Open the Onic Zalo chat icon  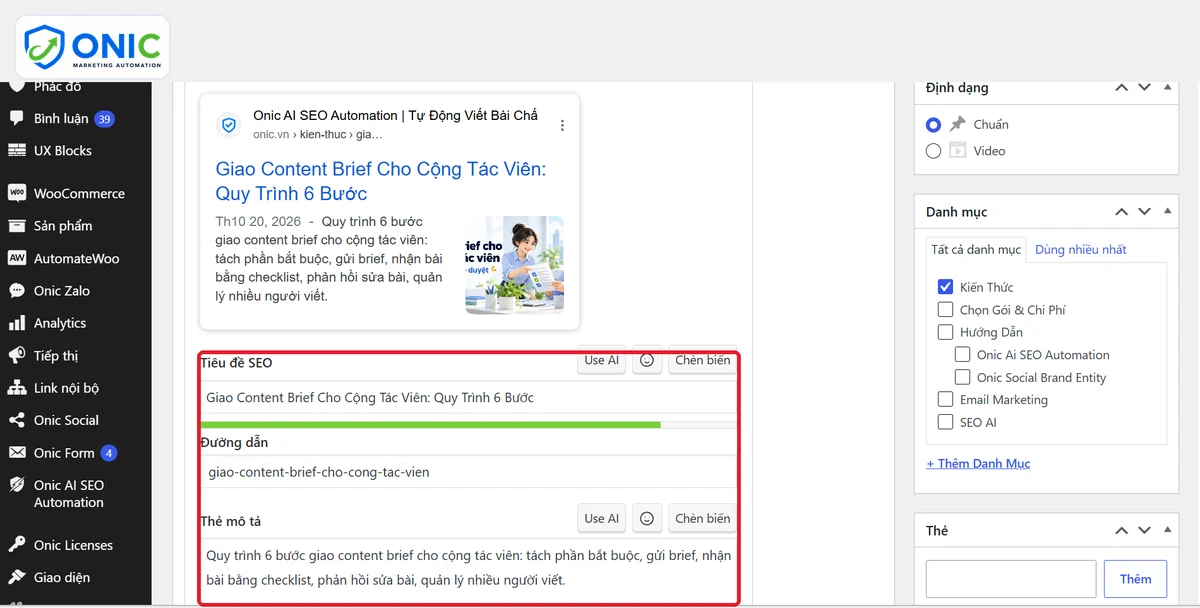[16, 291]
